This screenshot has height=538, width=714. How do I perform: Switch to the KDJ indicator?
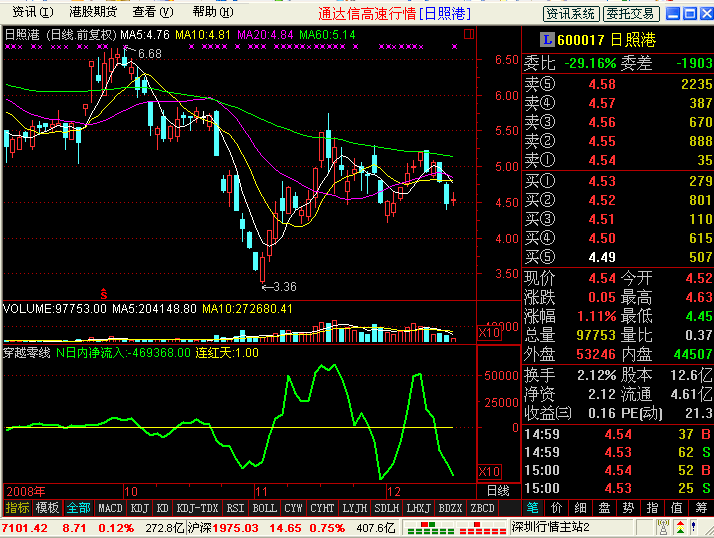pos(139,508)
